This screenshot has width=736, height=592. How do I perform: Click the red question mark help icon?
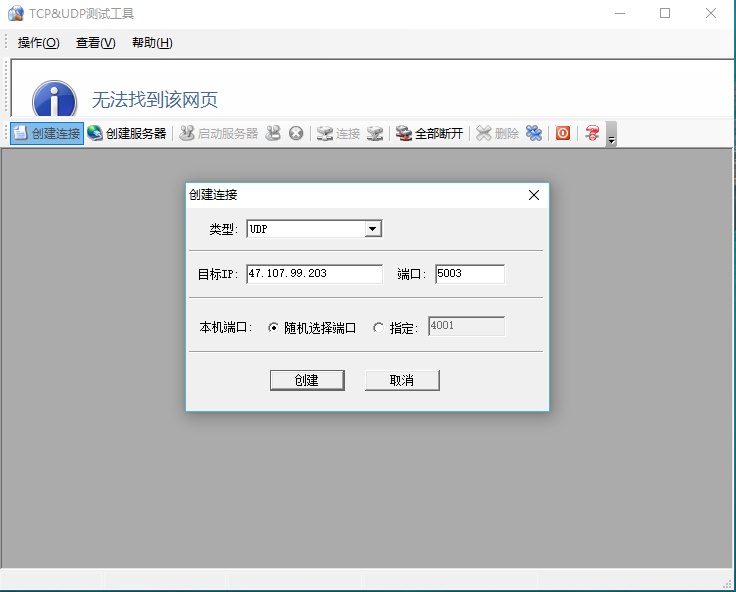click(592, 133)
